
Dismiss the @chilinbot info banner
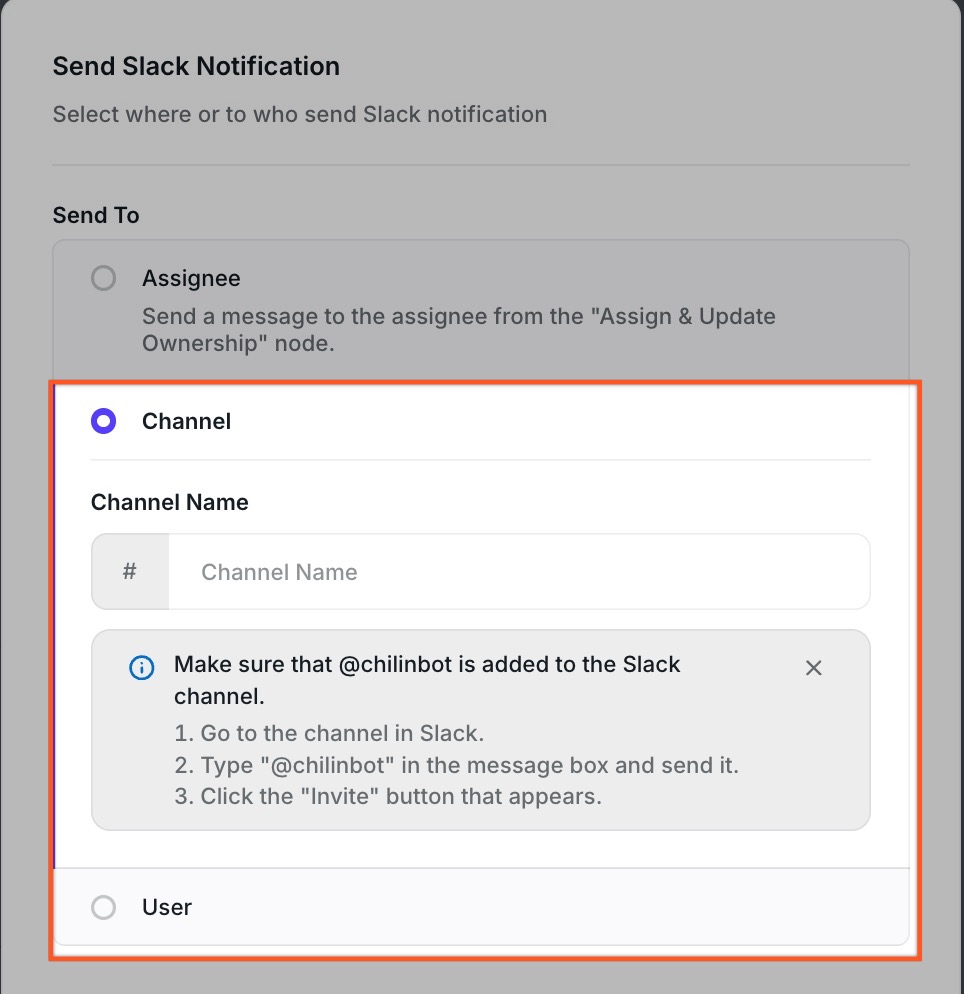(x=814, y=668)
